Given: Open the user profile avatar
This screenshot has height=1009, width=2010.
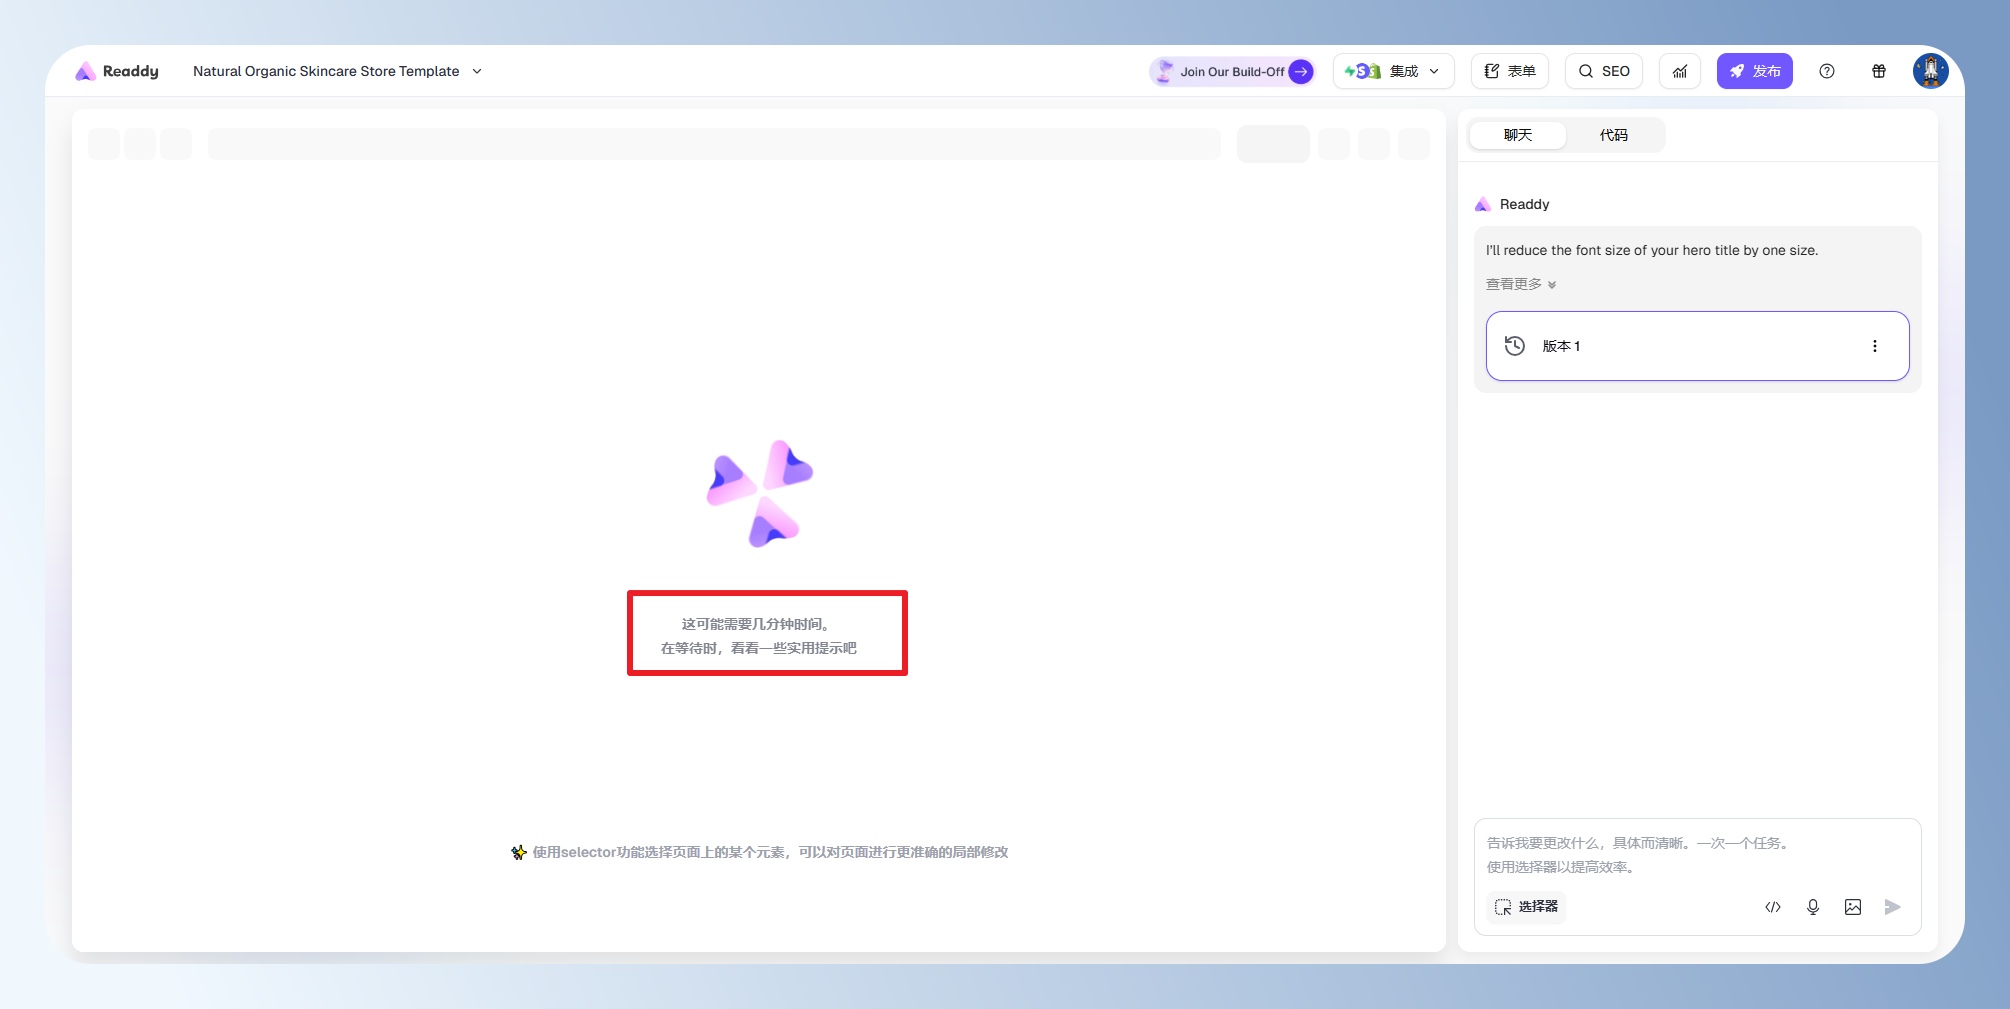Looking at the screenshot, I should point(1929,71).
